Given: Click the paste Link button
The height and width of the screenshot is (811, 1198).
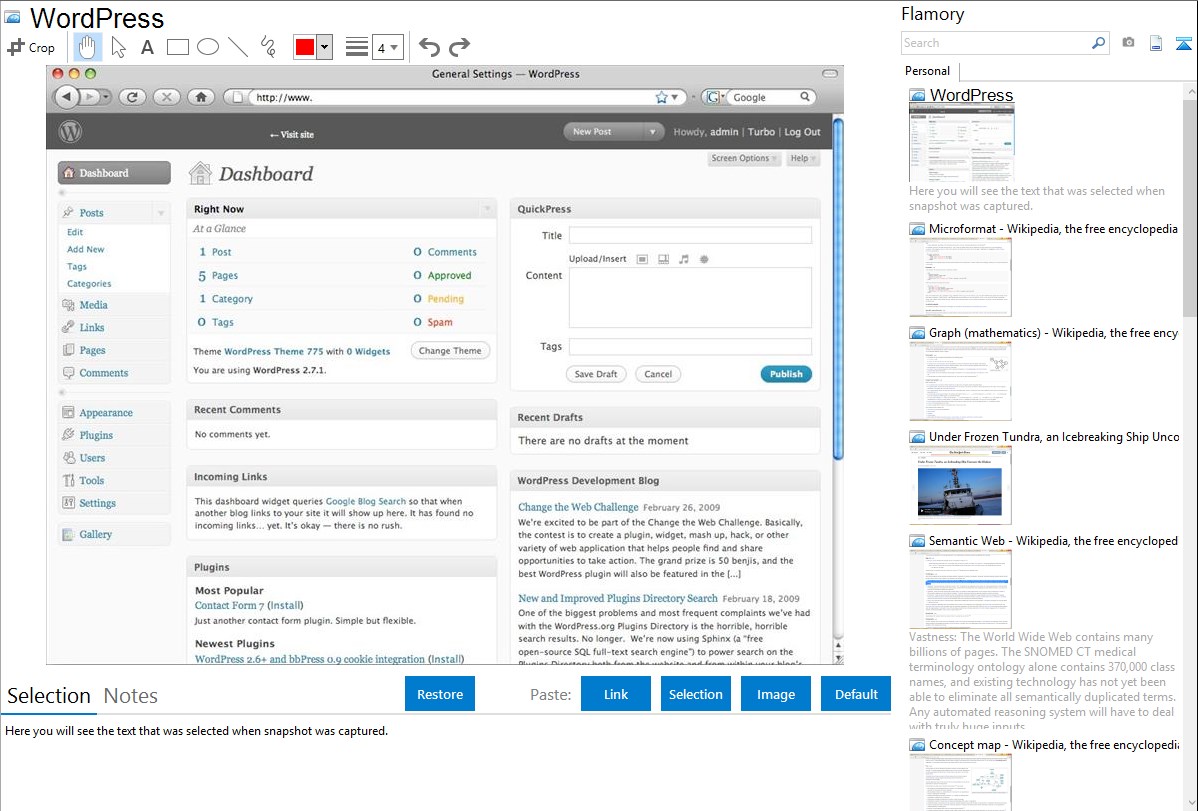Looking at the screenshot, I should click(616, 694).
